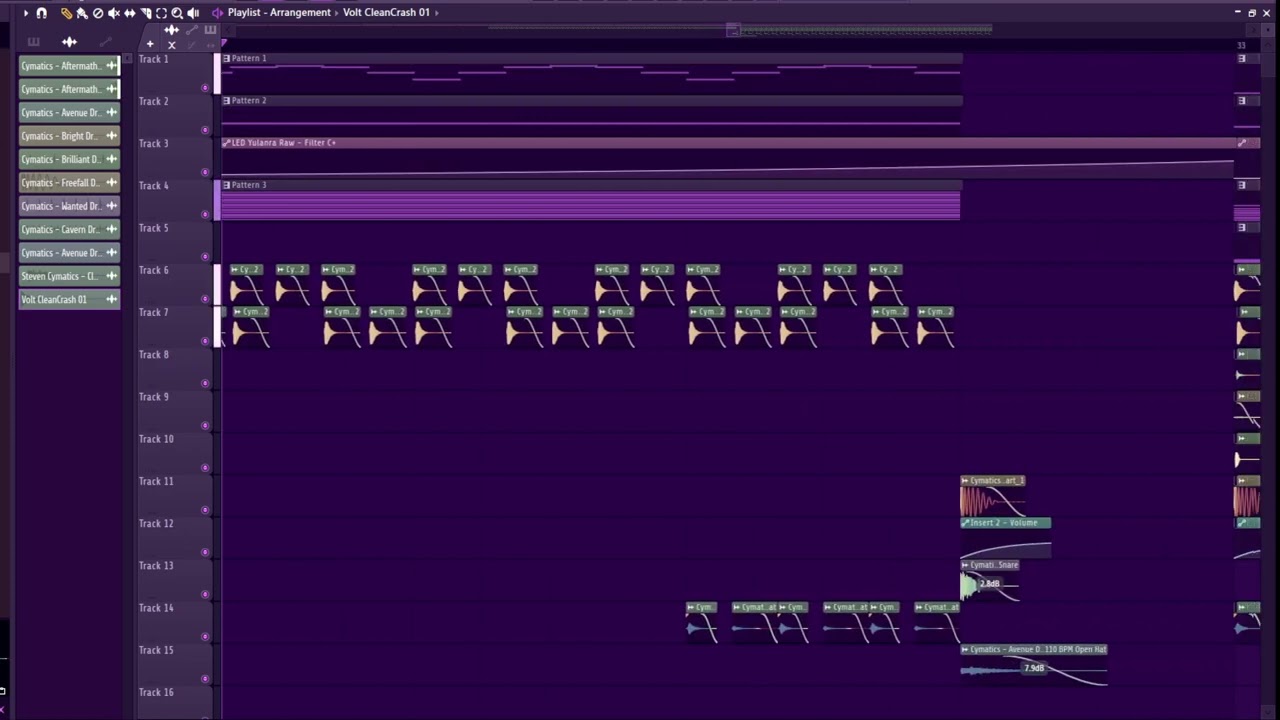1280x720 pixels.
Task: Open the Pattern 2 clip menu
Action: pos(226,101)
